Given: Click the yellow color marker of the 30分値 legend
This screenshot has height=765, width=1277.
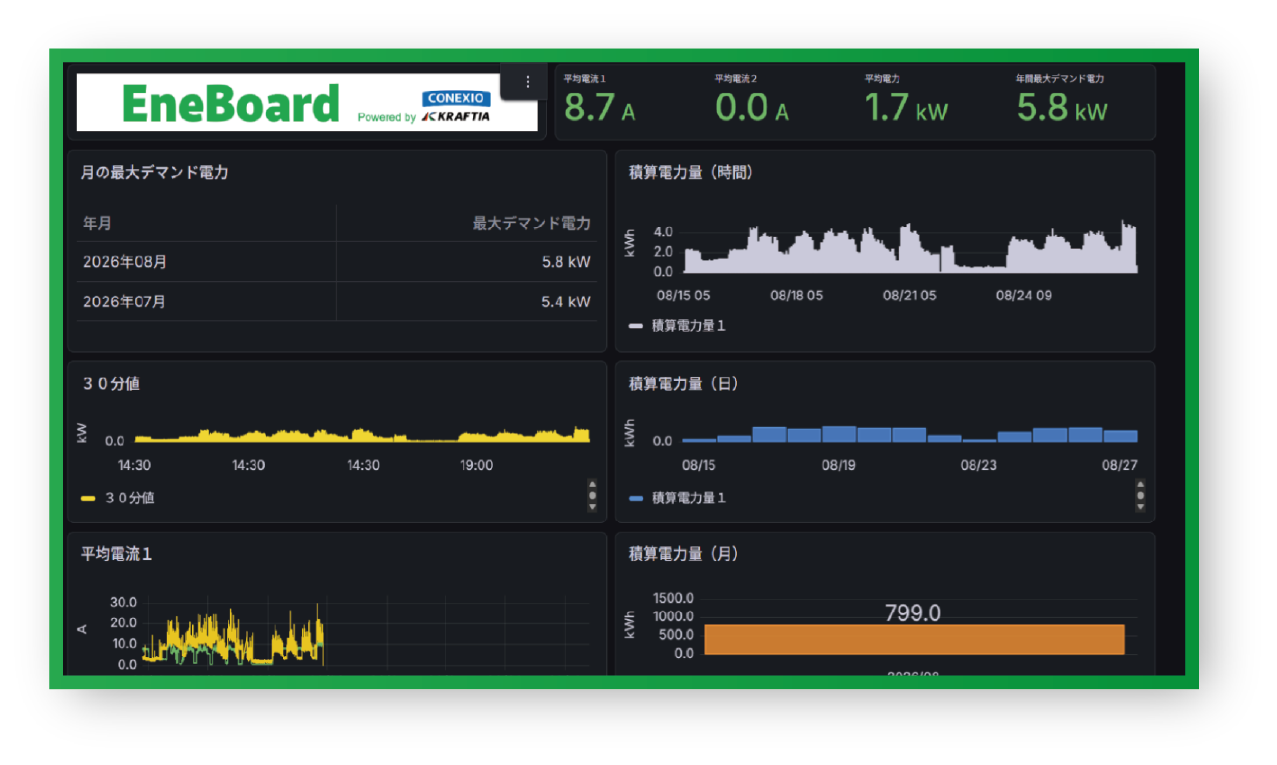Looking at the screenshot, I should click(88, 498).
